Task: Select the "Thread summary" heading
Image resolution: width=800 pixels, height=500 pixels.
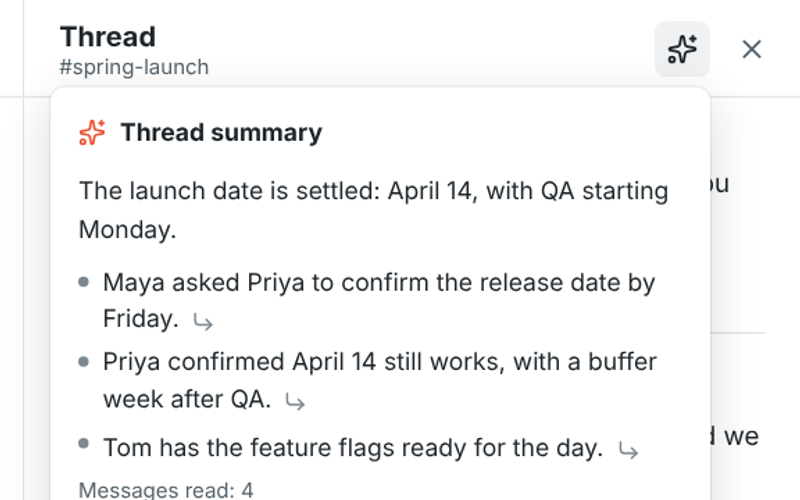Action: [x=221, y=133]
